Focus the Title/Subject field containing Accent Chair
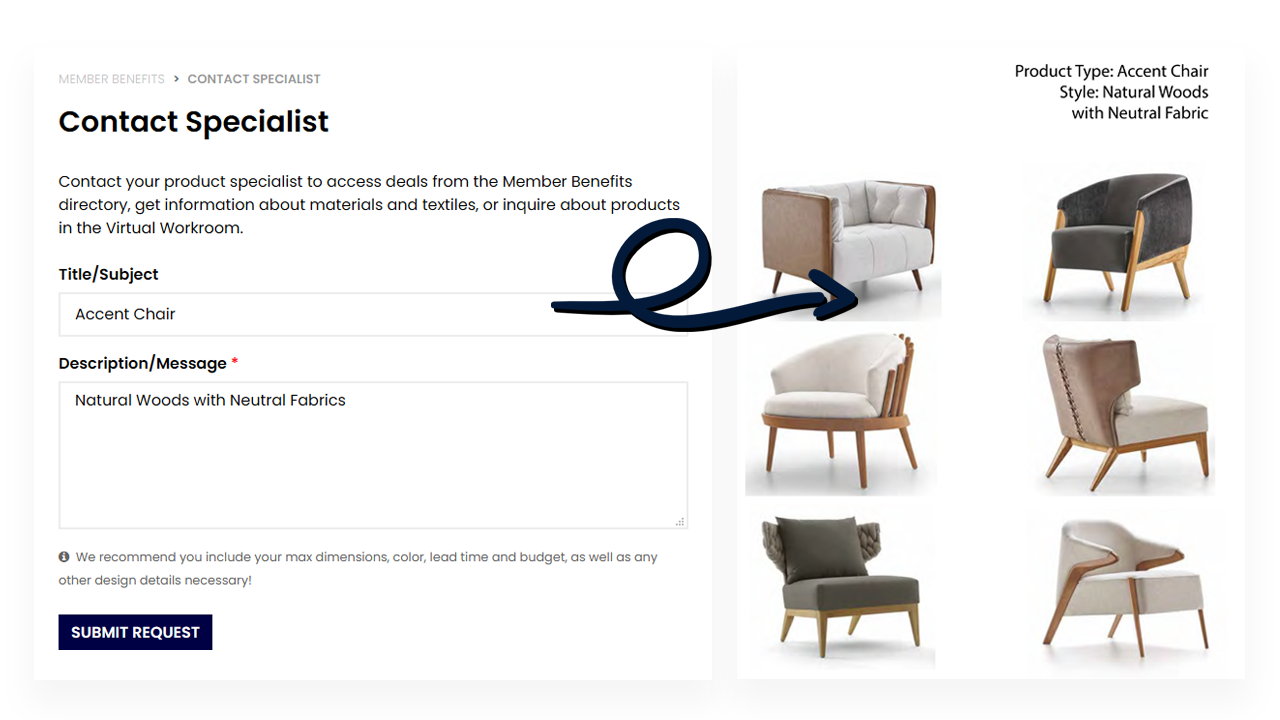This screenshot has height=720, width=1280. (x=373, y=314)
